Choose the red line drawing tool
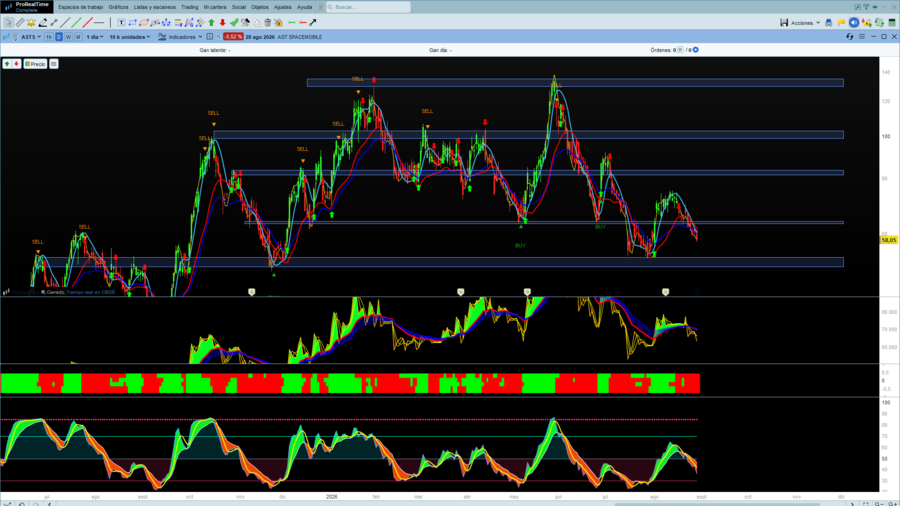This screenshot has height=506, width=900. [x=87, y=22]
